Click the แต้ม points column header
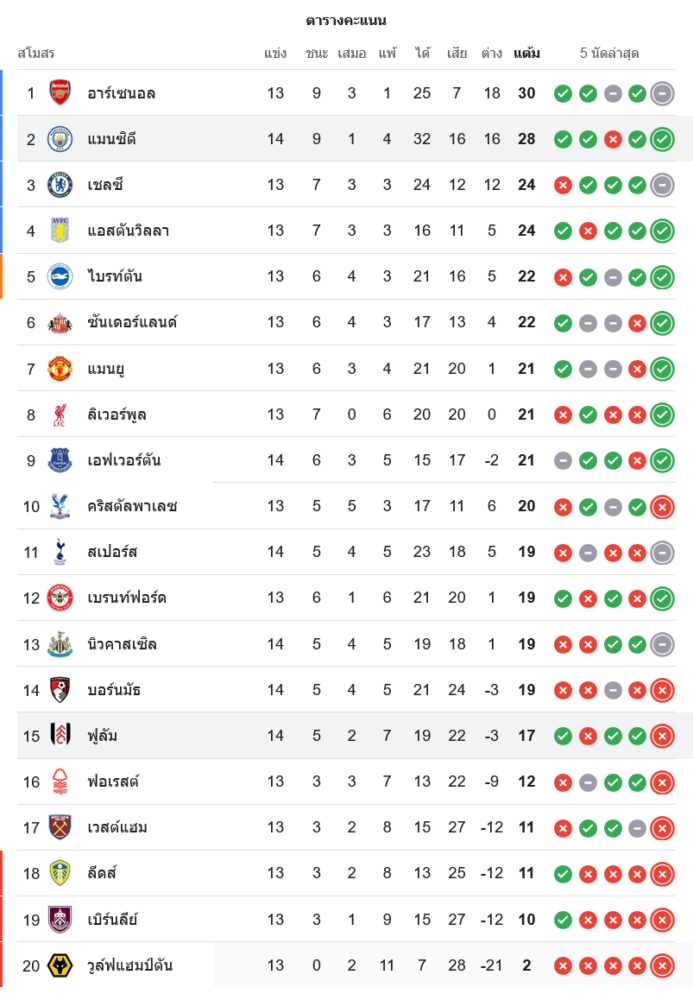Screen dimensions: 693x1000 tap(527, 53)
